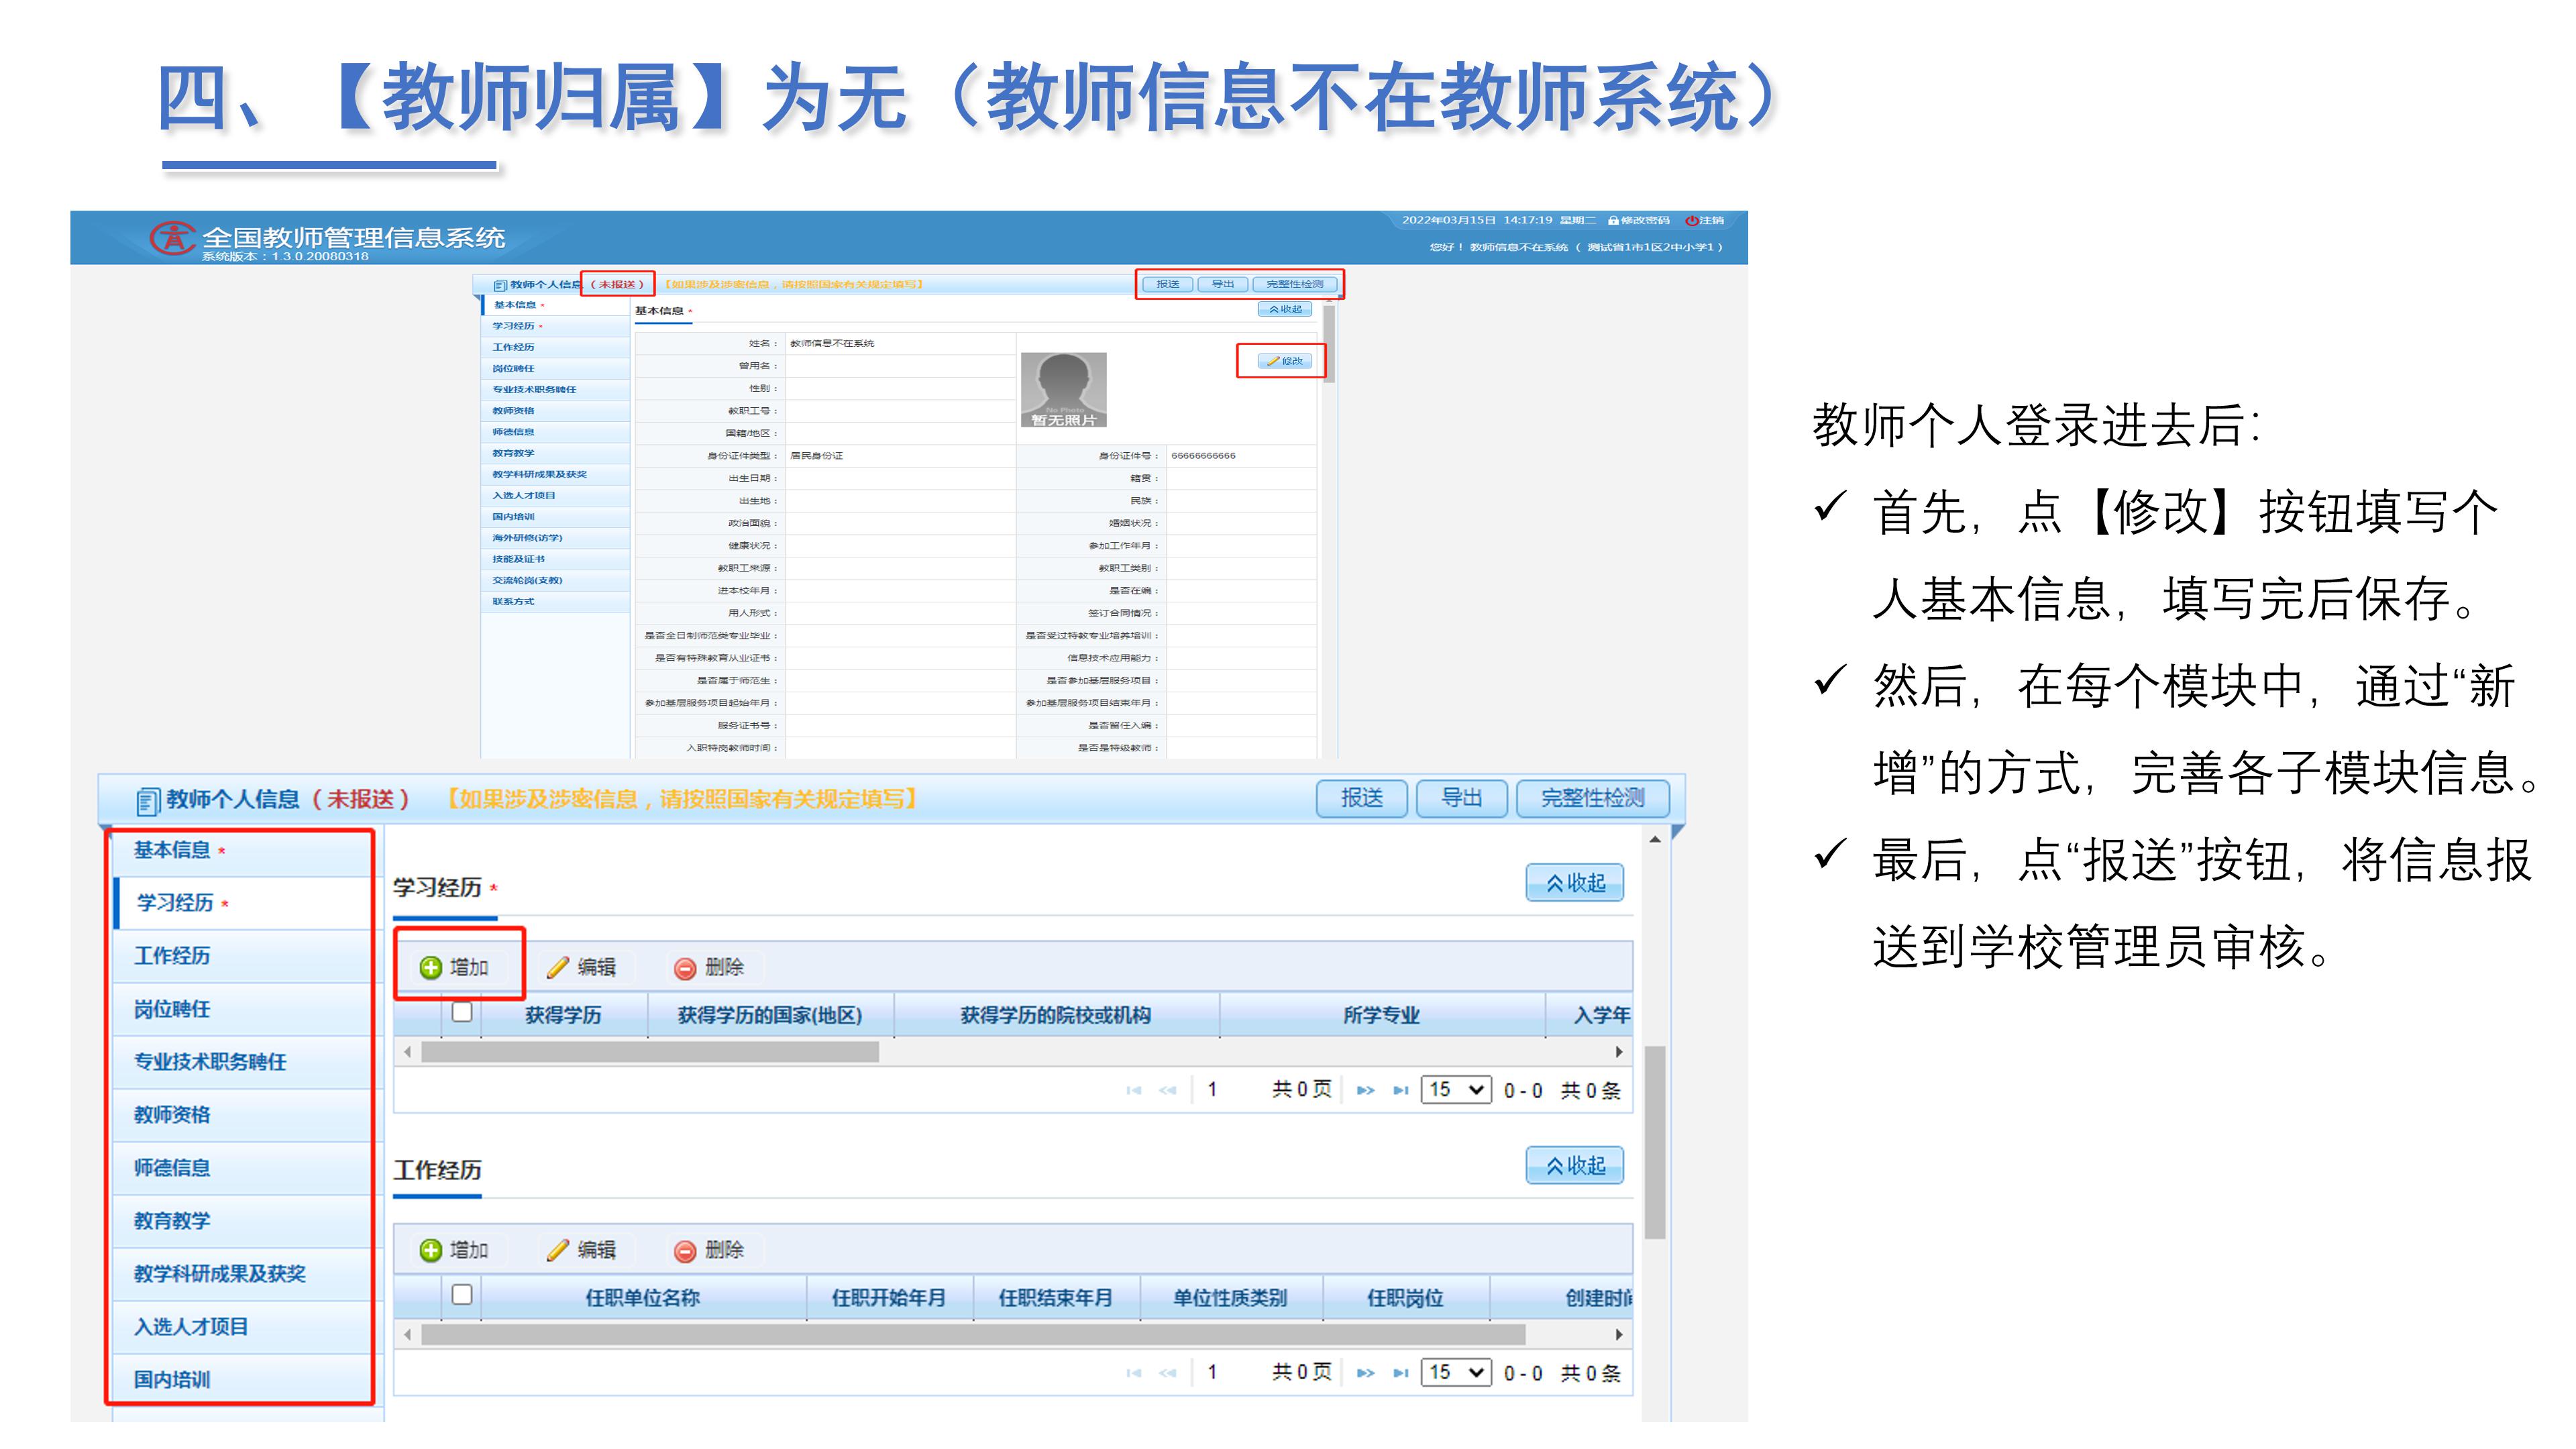Image resolution: width=2576 pixels, height=1449 pixels.
Task: Open 岗位聘任 in the left sidebar
Action: pyautogui.click(x=172, y=1009)
